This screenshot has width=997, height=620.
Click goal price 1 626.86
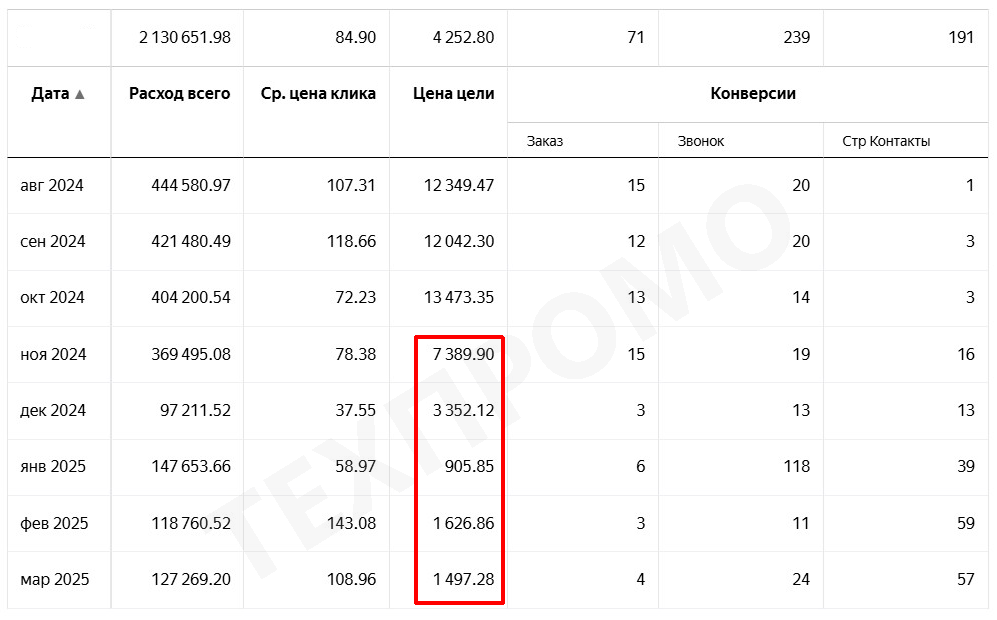click(464, 523)
